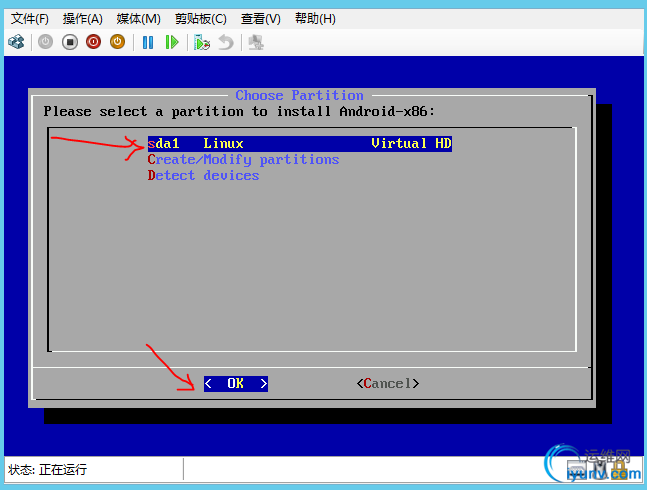Select the sda1 Linux Virtual HD partition
The height and width of the screenshot is (490, 647).
coord(300,144)
